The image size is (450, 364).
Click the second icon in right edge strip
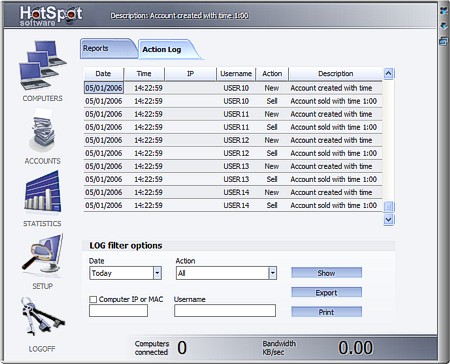[x=444, y=26]
